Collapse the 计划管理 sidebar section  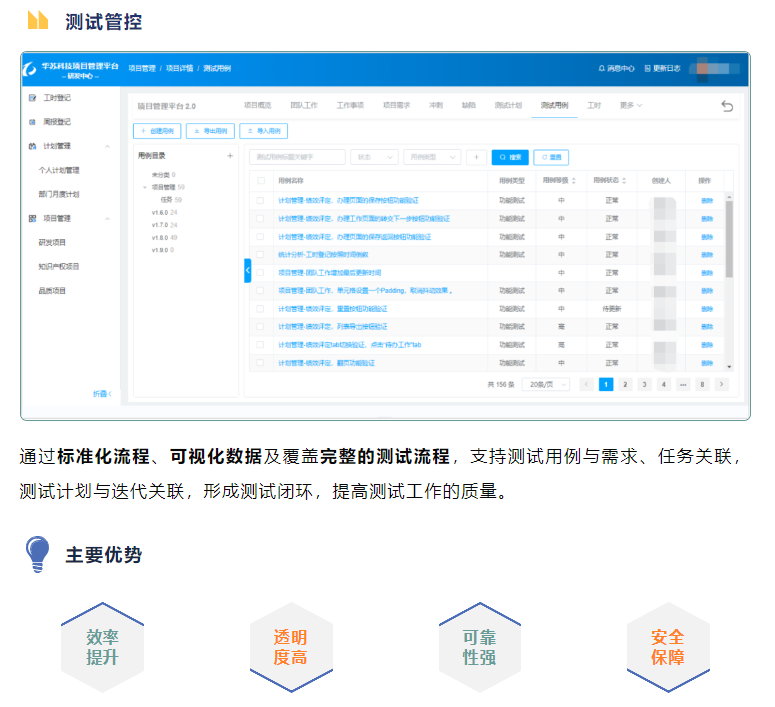tap(107, 146)
